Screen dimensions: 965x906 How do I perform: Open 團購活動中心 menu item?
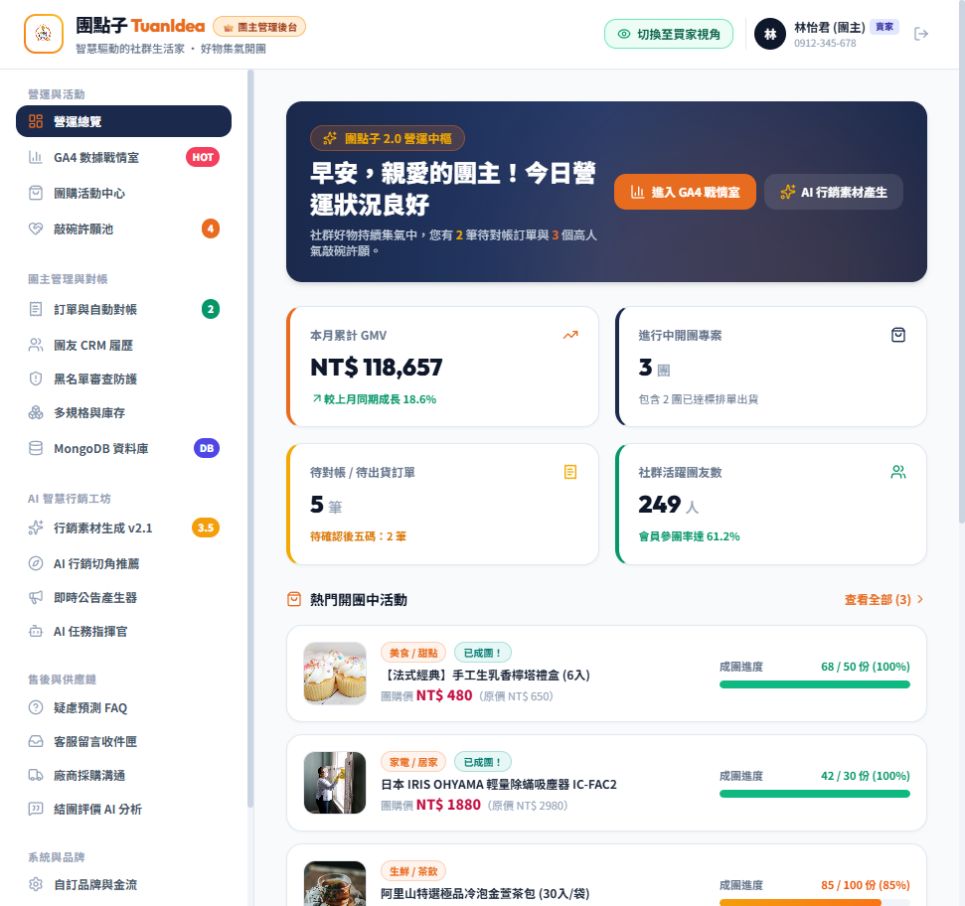click(x=124, y=193)
